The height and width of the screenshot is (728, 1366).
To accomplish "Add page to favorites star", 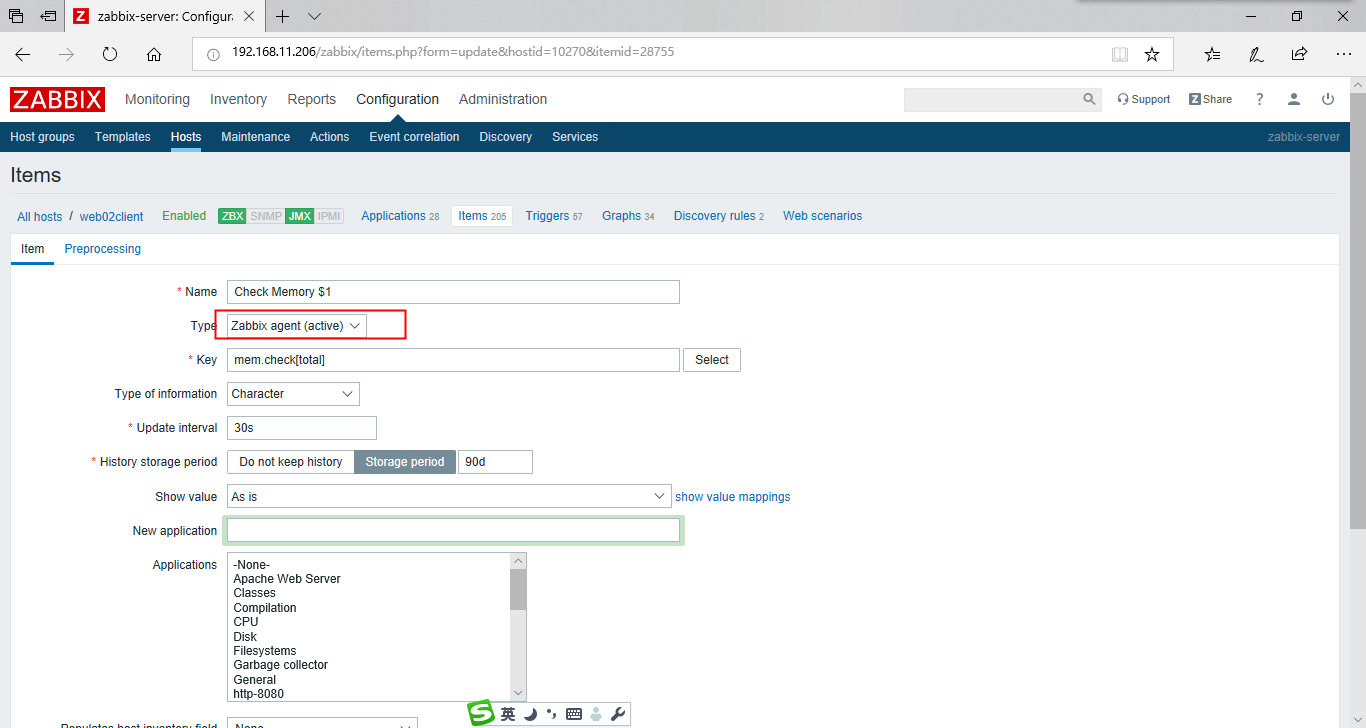I will (x=1152, y=54).
